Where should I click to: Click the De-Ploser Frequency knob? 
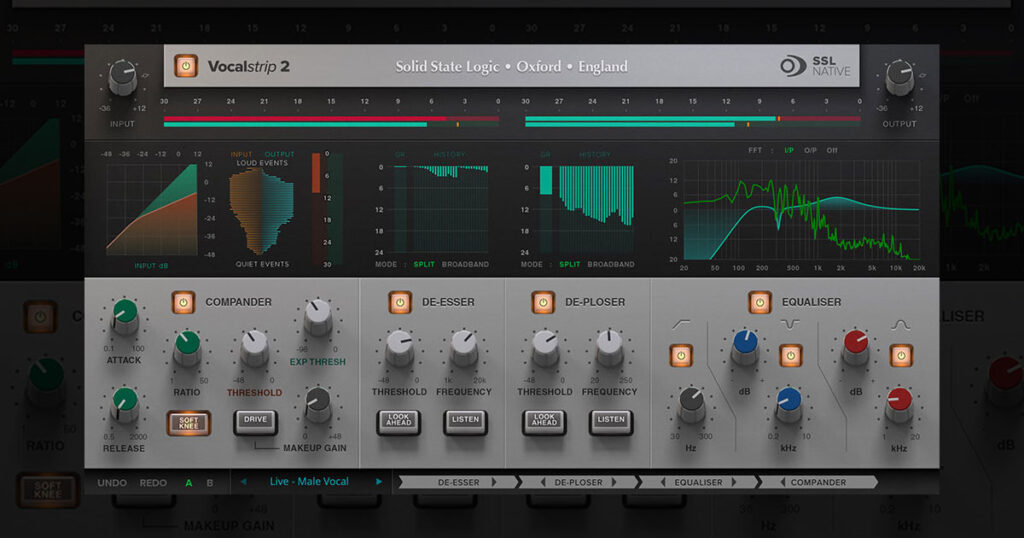coord(609,348)
